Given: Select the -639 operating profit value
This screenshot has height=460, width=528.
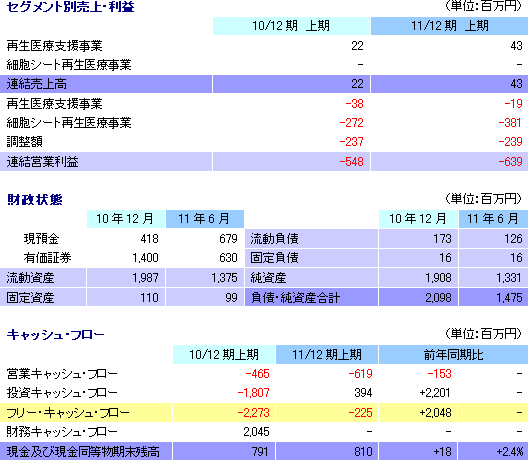Looking at the screenshot, I should tap(510, 162).
